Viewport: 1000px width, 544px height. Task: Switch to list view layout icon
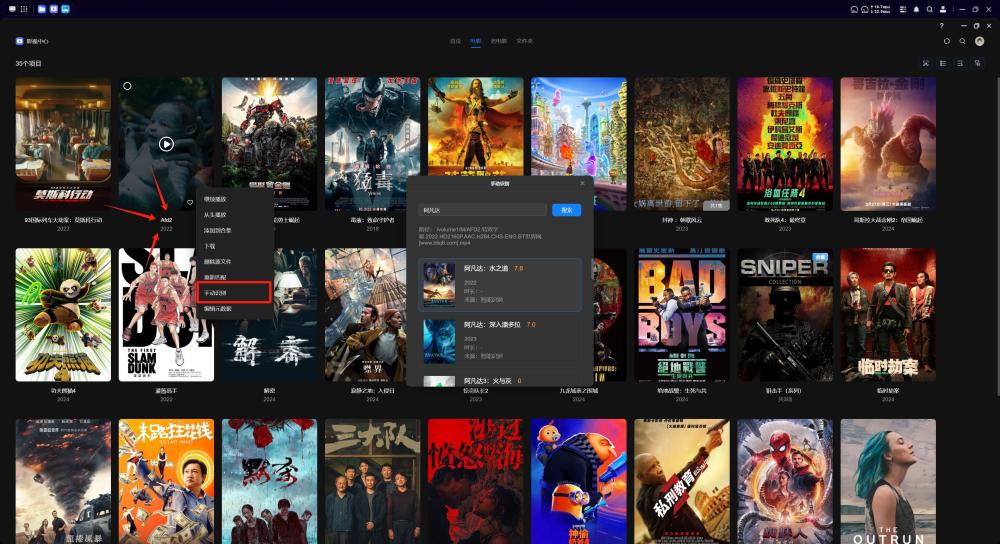pos(943,63)
